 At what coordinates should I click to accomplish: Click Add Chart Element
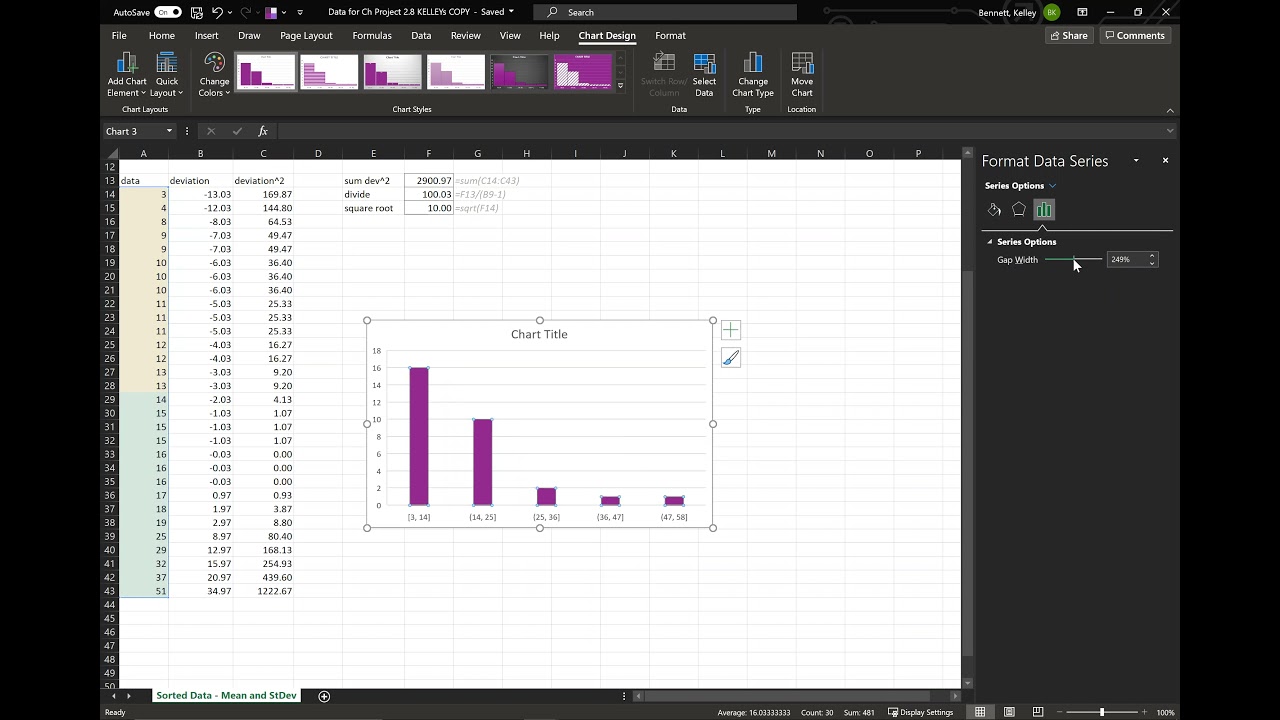[x=127, y=75]
